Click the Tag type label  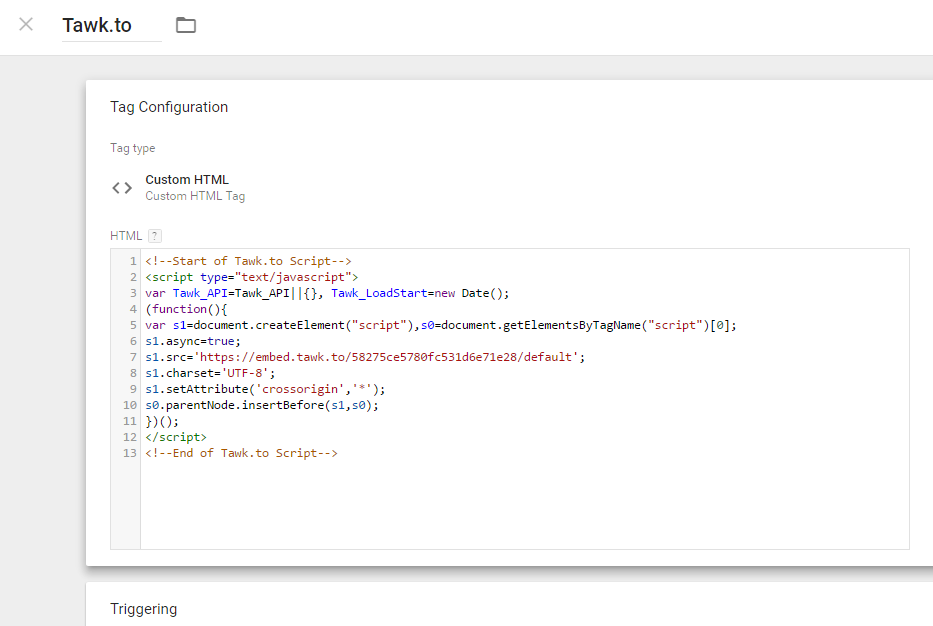tap(132, 148)
